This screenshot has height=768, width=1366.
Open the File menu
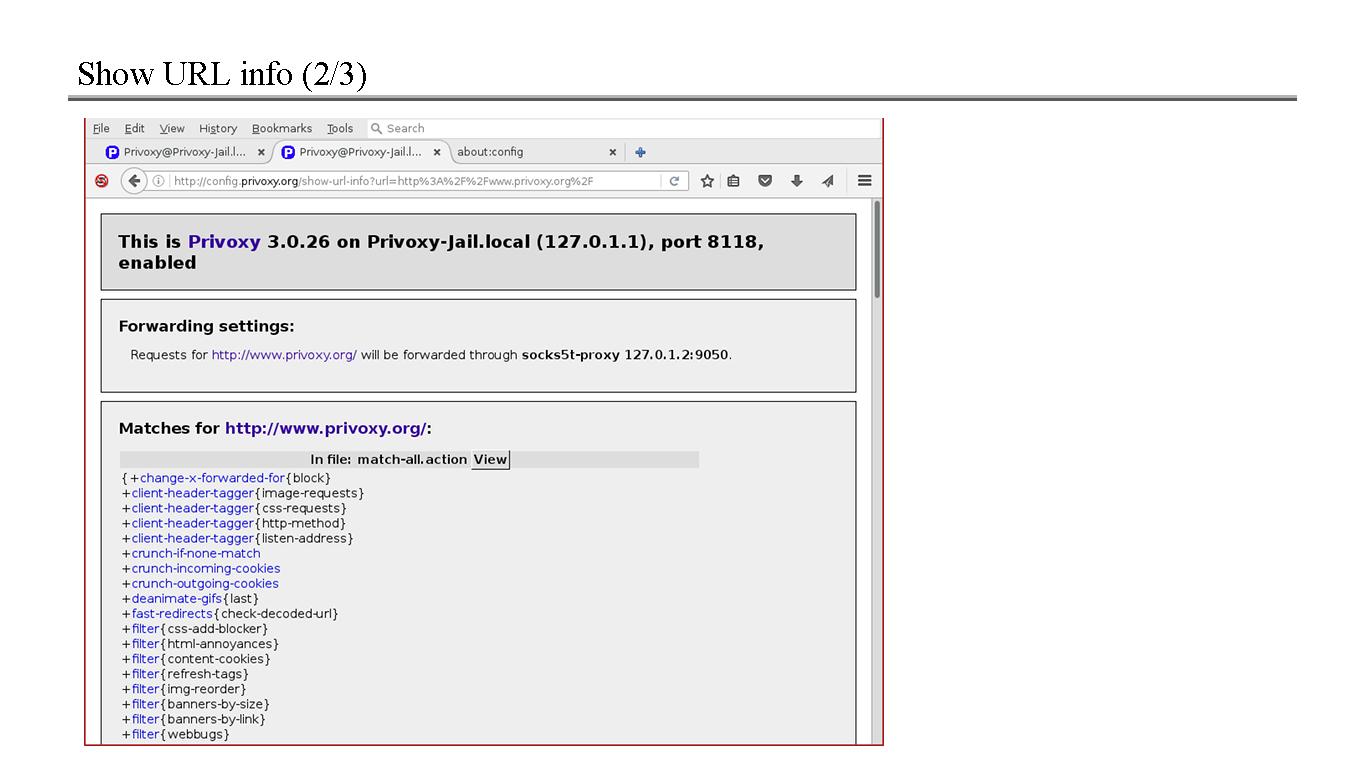[x=101, y=128]
